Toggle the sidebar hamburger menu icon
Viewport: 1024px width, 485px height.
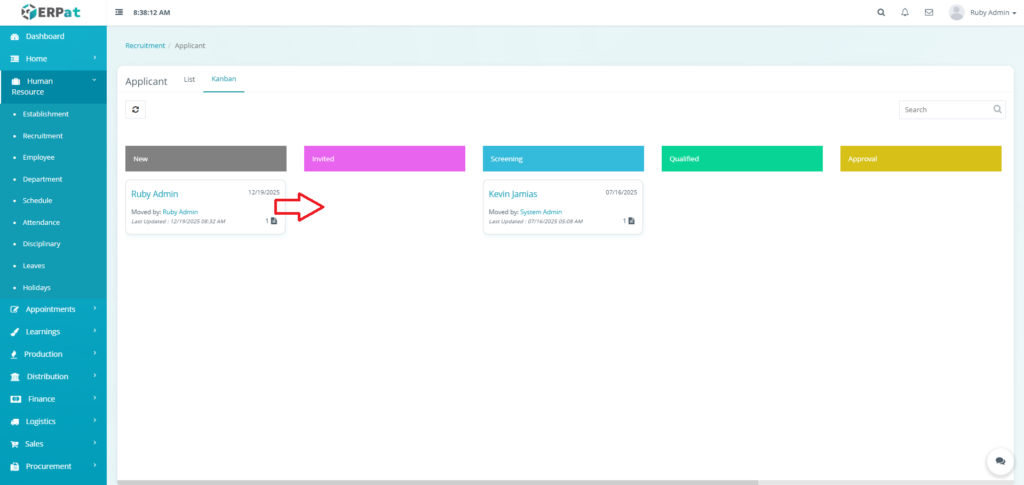click(x=119, y=12)
